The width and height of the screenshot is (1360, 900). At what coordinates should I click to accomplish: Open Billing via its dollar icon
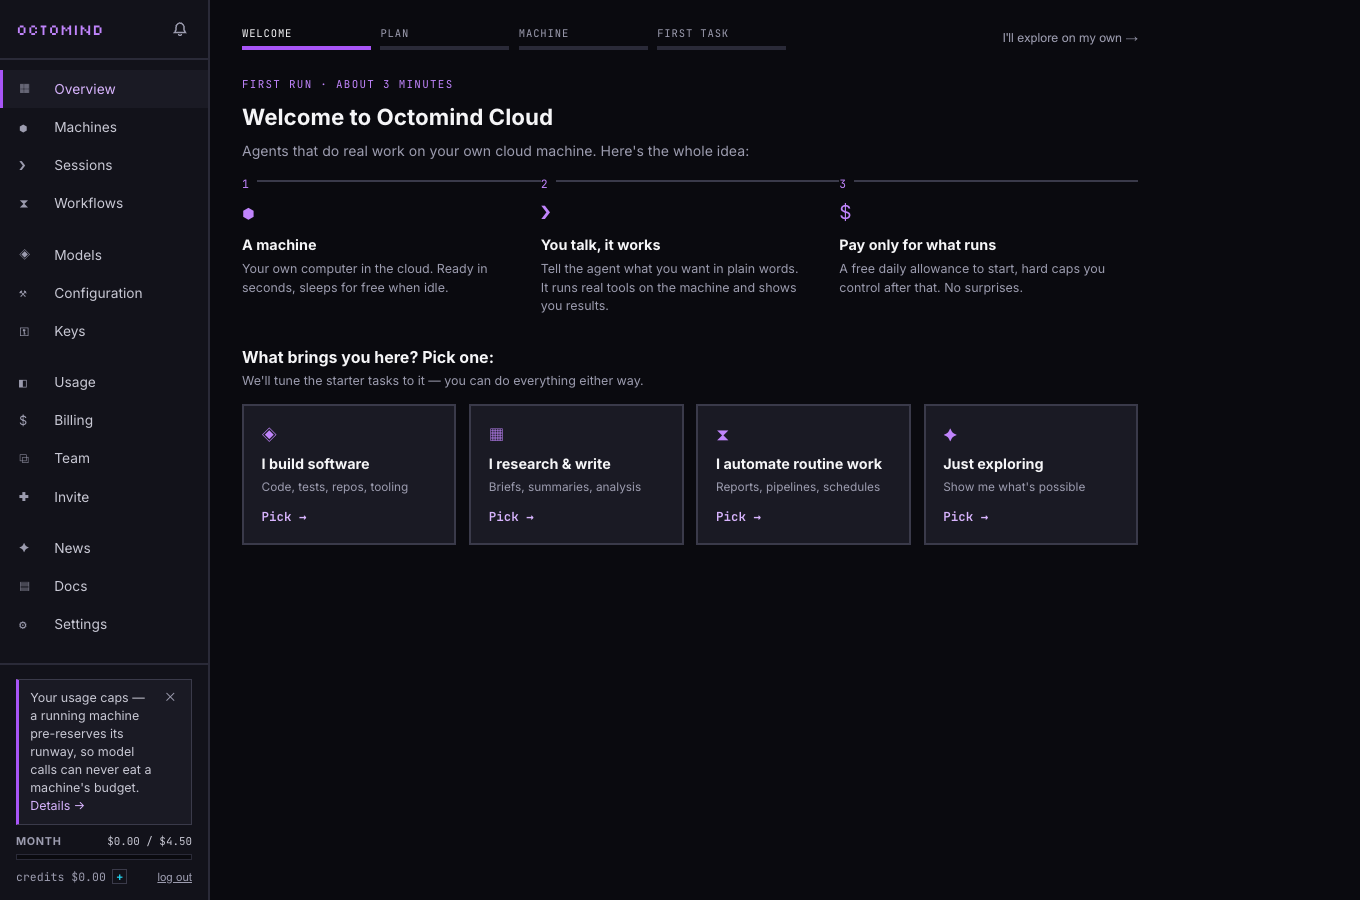(x=24, y=421)
